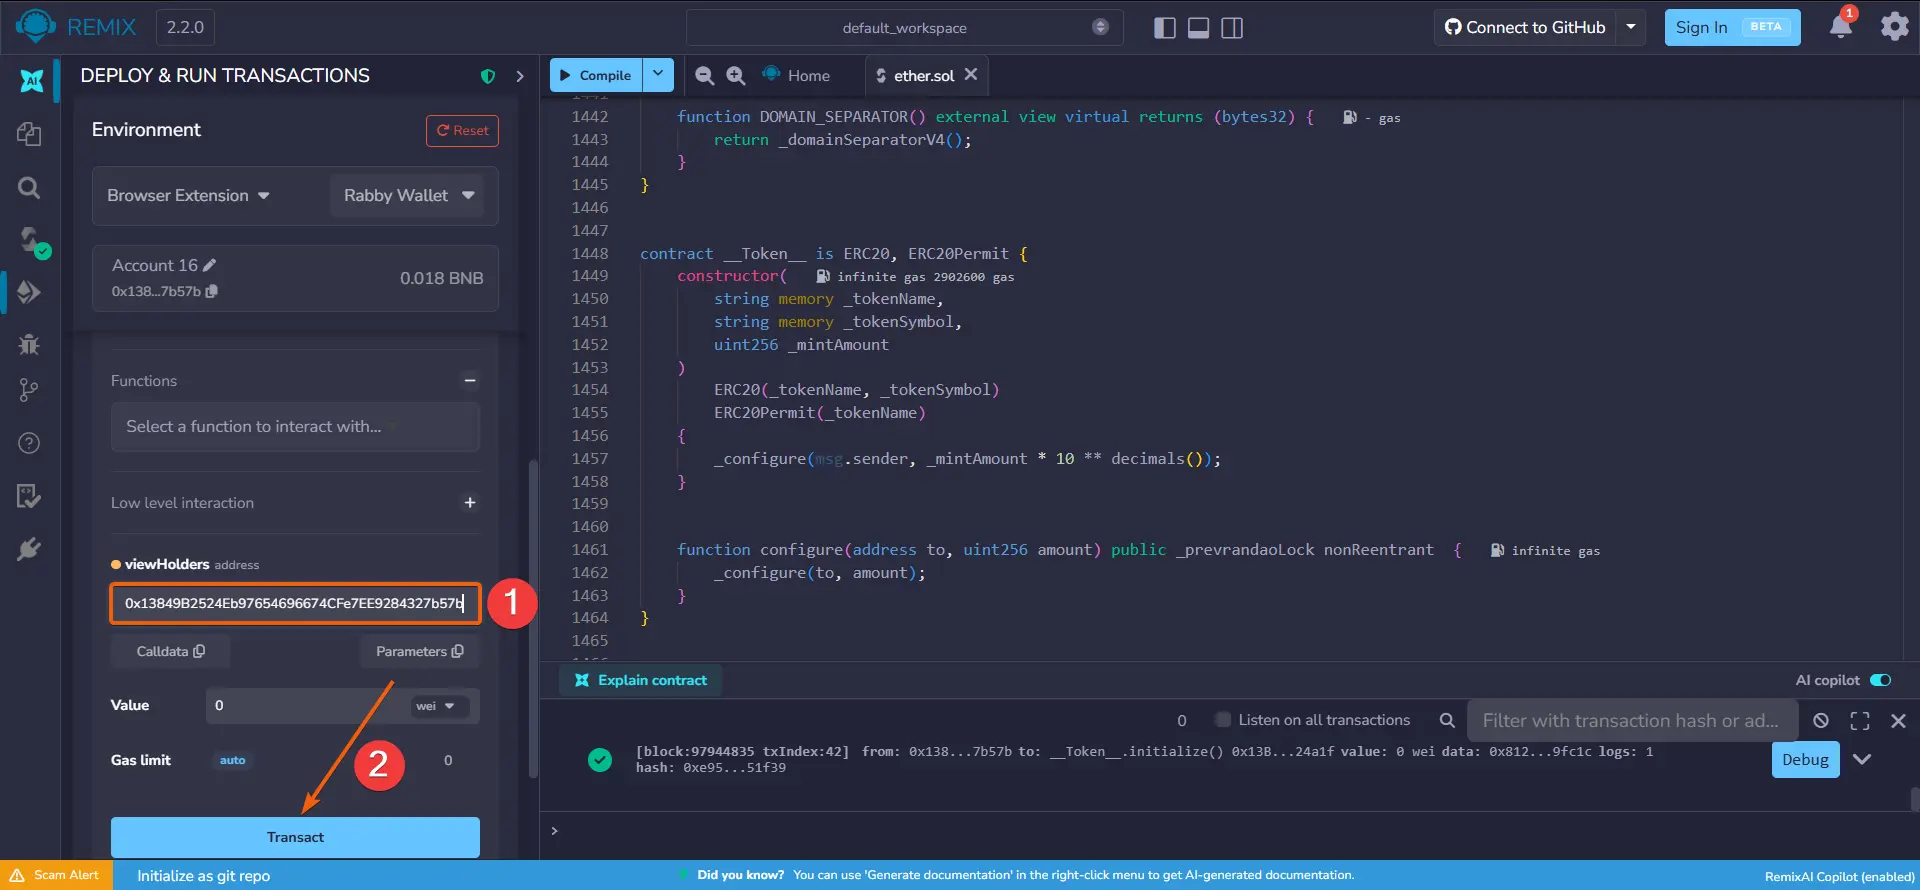Zoom in the editor font
The height and width of the screenshot is (890, 1920).
[x=736, y=75]
